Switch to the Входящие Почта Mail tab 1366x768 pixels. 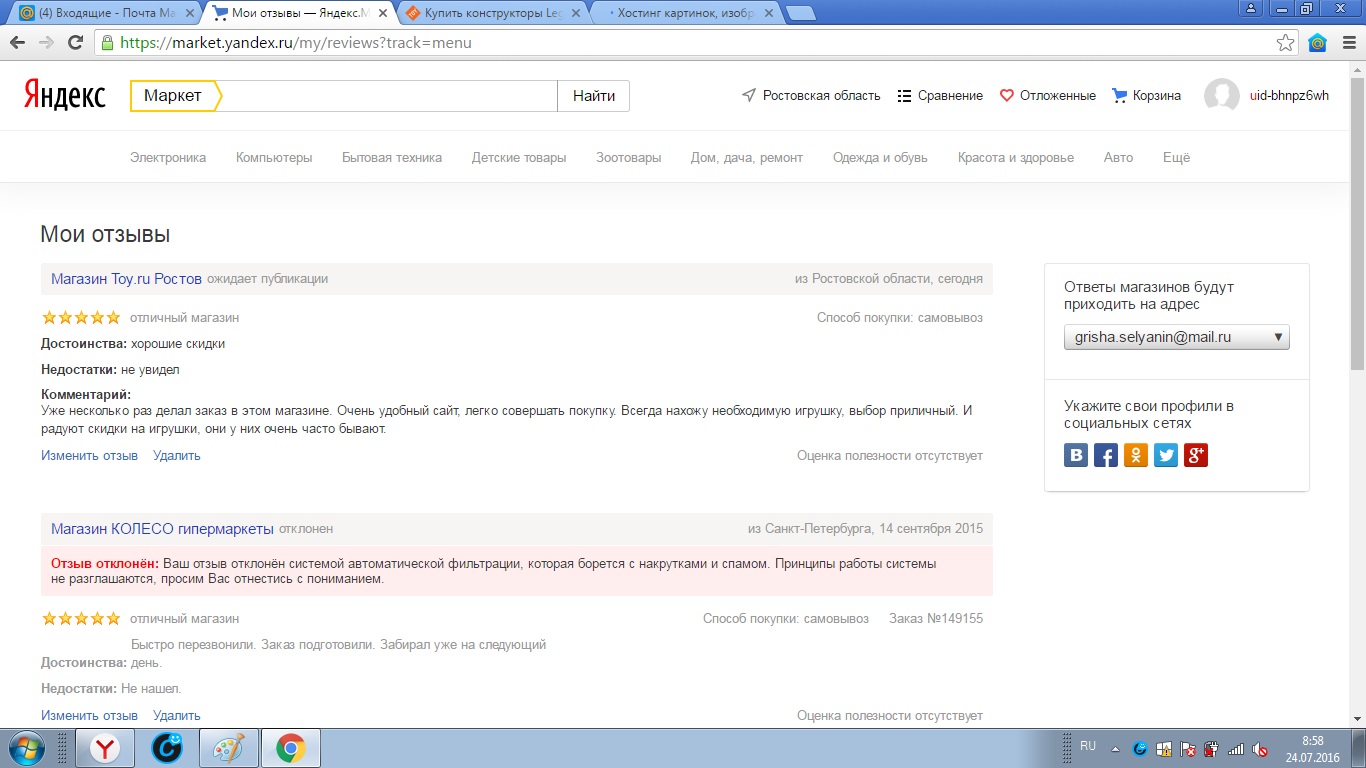pos(103,13)
